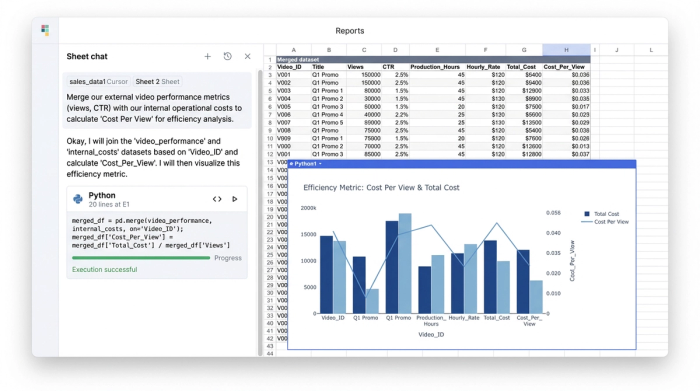This screenshot has height=391, width=700.
Task: Start a new chat with plus icon
Action: (208, 56)
